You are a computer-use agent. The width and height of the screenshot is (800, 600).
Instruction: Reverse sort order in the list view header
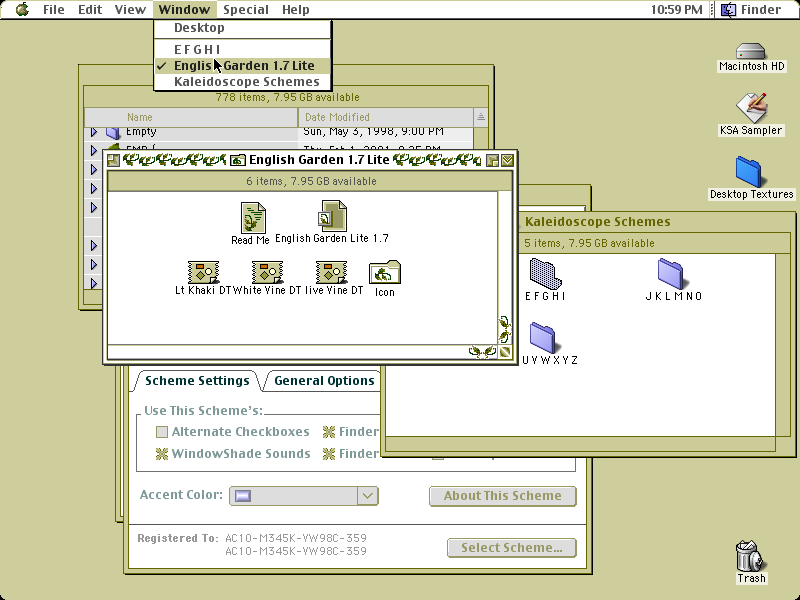pyautogui.click(x=481, y=117)
